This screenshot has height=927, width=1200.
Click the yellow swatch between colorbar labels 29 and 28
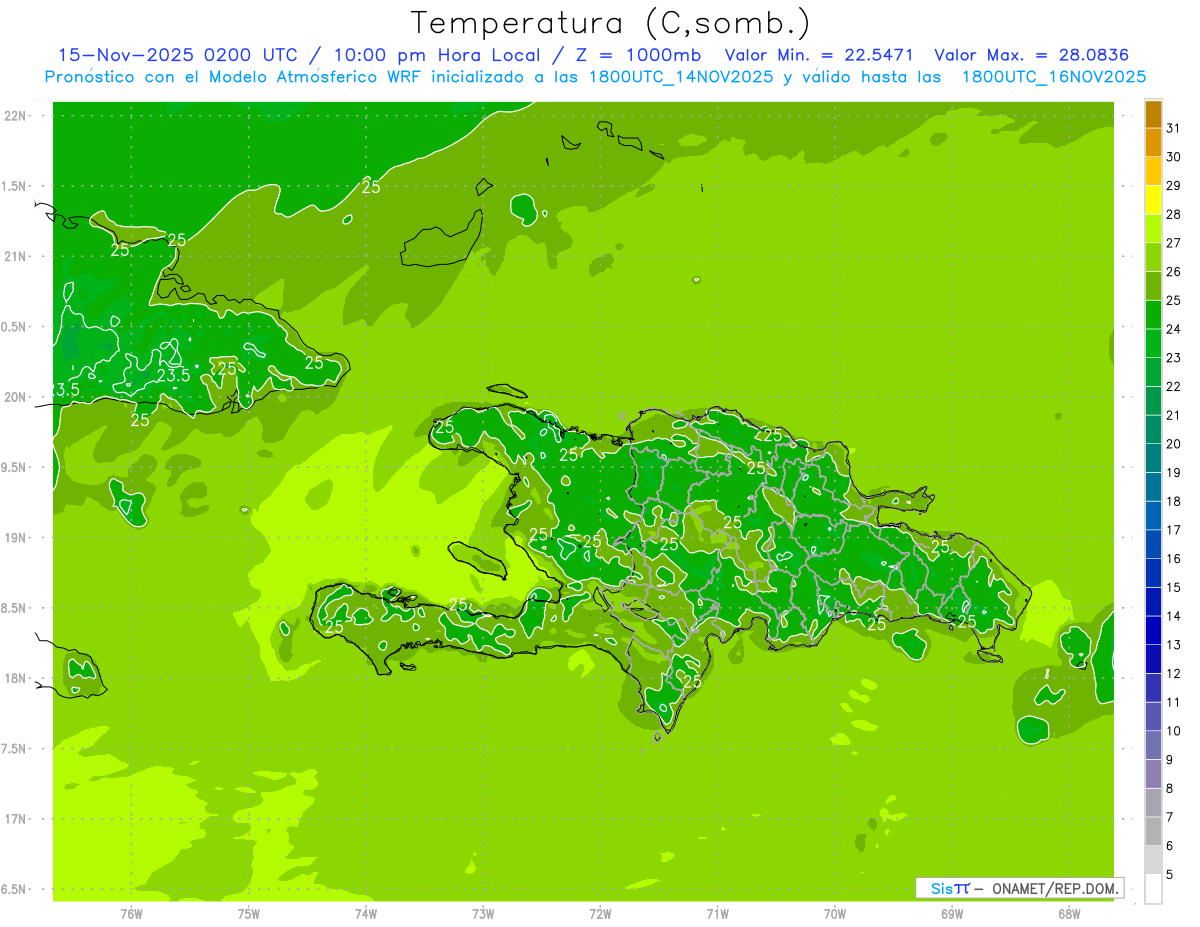tap(1153, 200)
